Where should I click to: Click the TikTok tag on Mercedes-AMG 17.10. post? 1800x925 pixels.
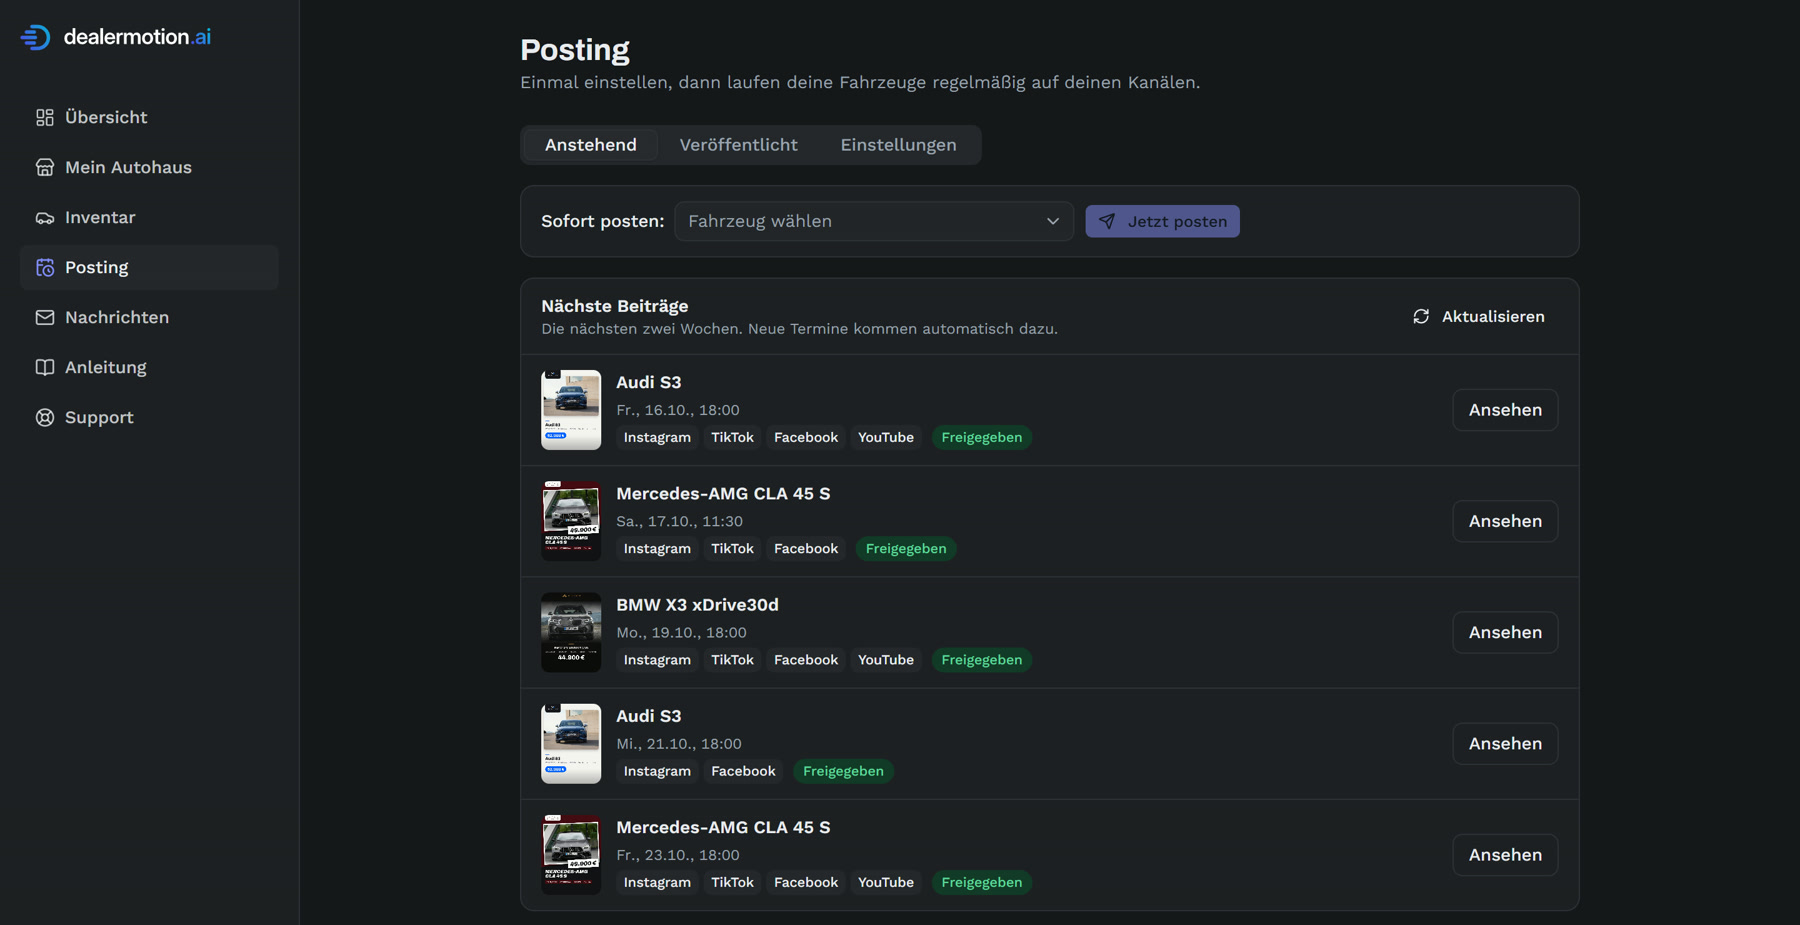coord(732,549)
